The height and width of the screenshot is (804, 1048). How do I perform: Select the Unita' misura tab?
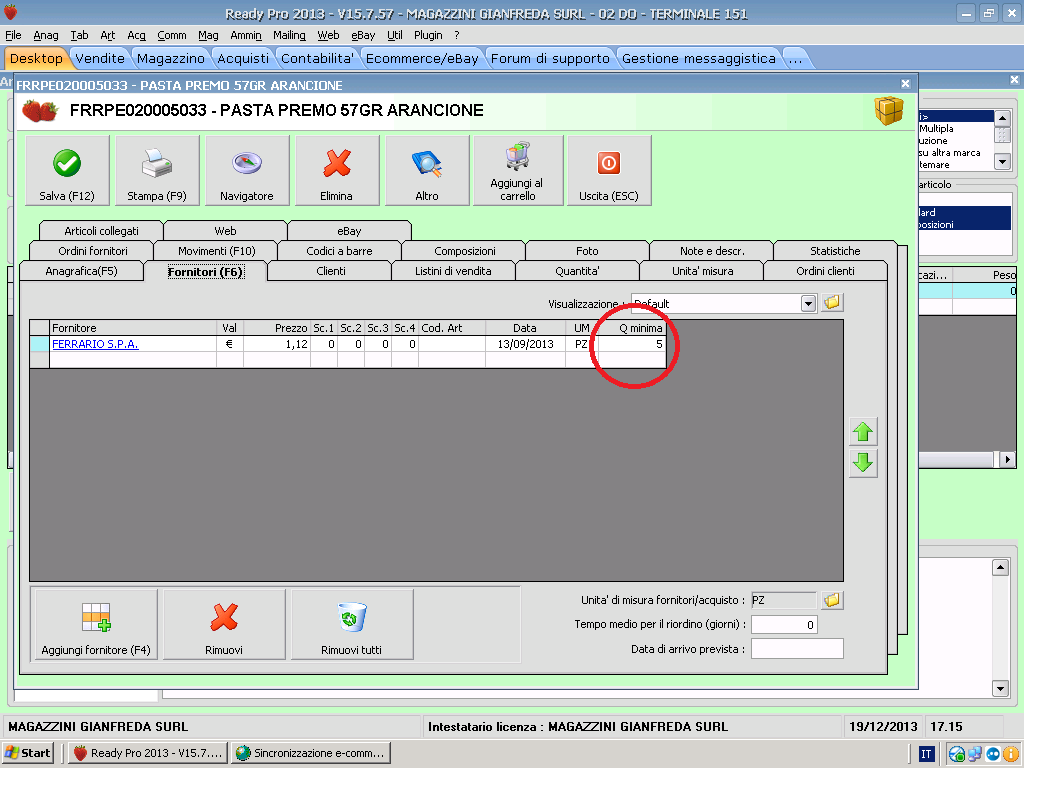pyautogui.click(x=702, y=271)
